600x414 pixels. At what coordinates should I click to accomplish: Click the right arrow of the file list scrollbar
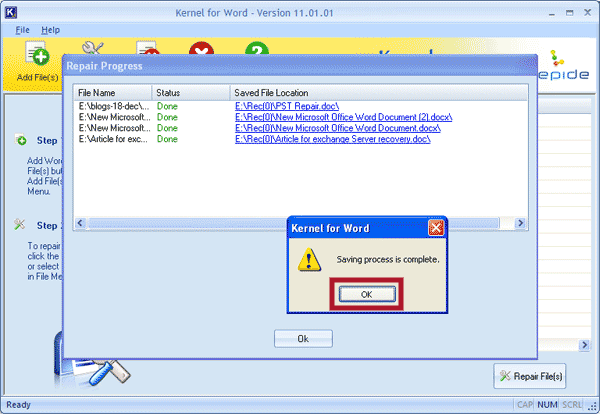[520, 223]
